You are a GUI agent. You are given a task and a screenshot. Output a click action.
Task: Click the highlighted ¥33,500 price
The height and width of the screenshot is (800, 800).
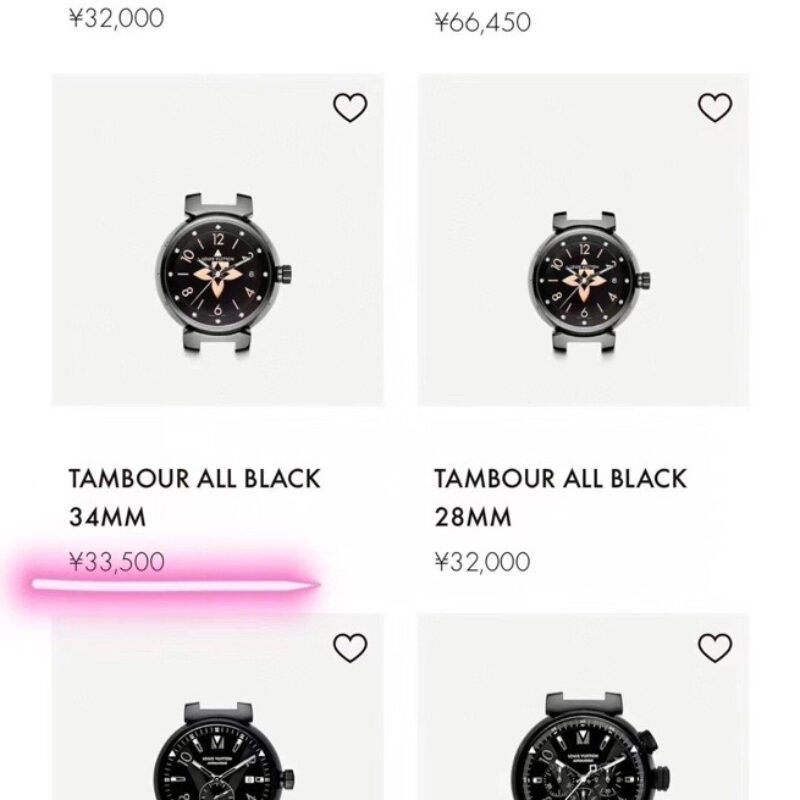(x=117, y=563)
